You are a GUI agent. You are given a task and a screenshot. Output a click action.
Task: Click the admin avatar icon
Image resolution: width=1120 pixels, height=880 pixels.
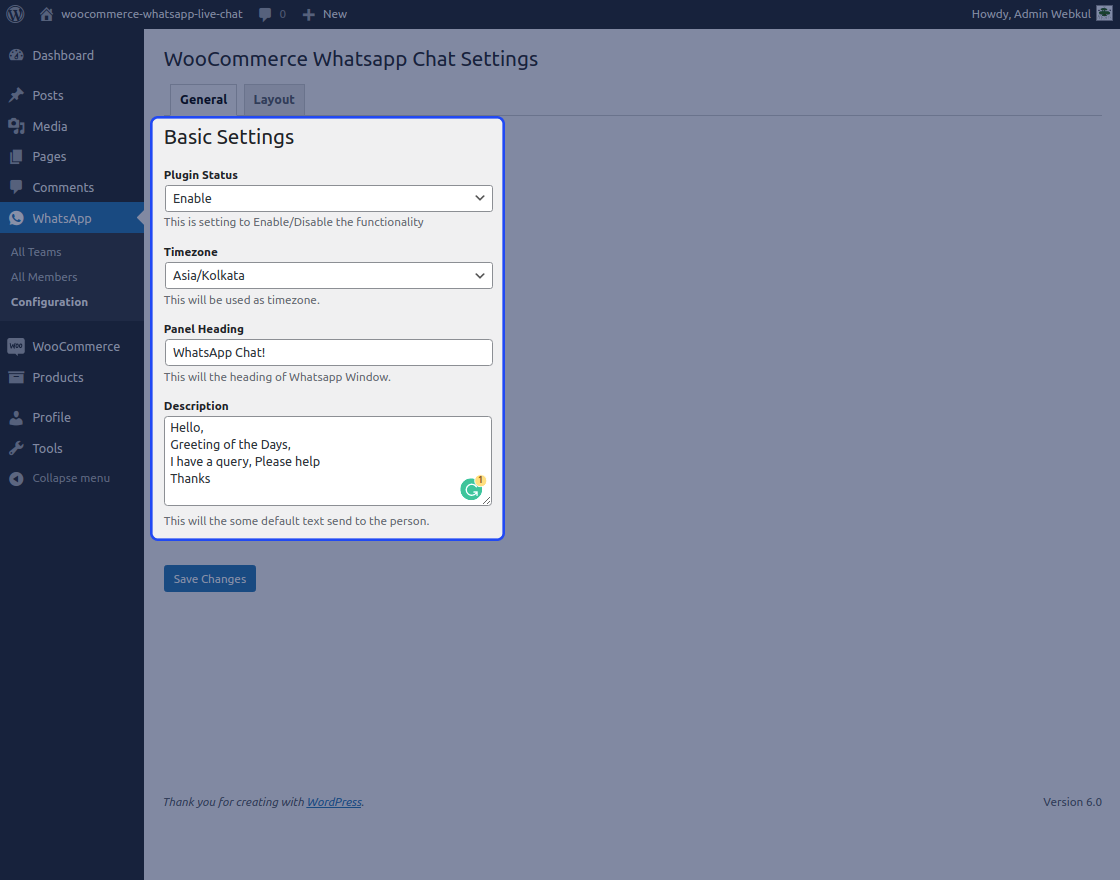(1104, 14)
